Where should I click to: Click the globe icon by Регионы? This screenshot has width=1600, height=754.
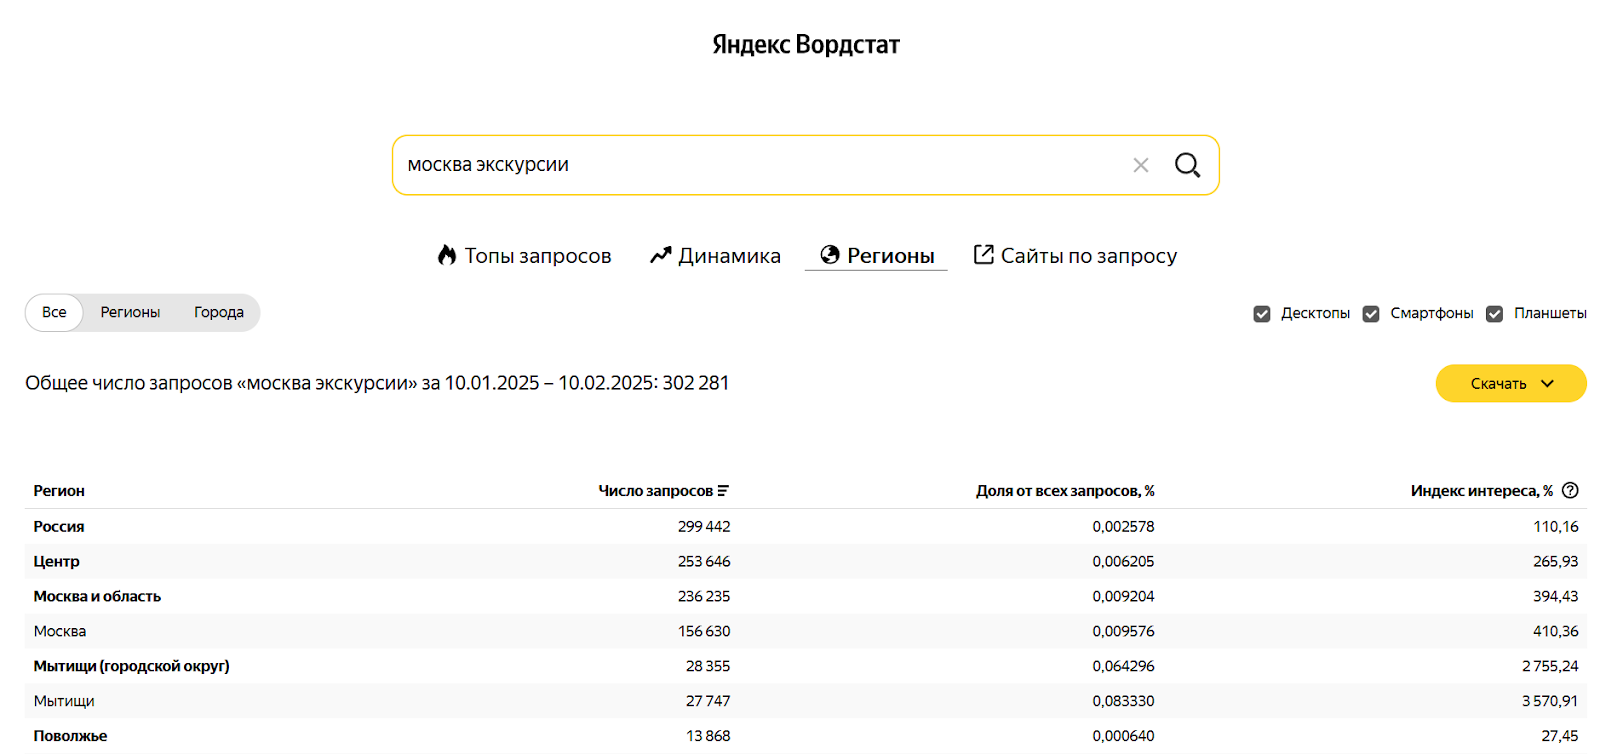830,255
